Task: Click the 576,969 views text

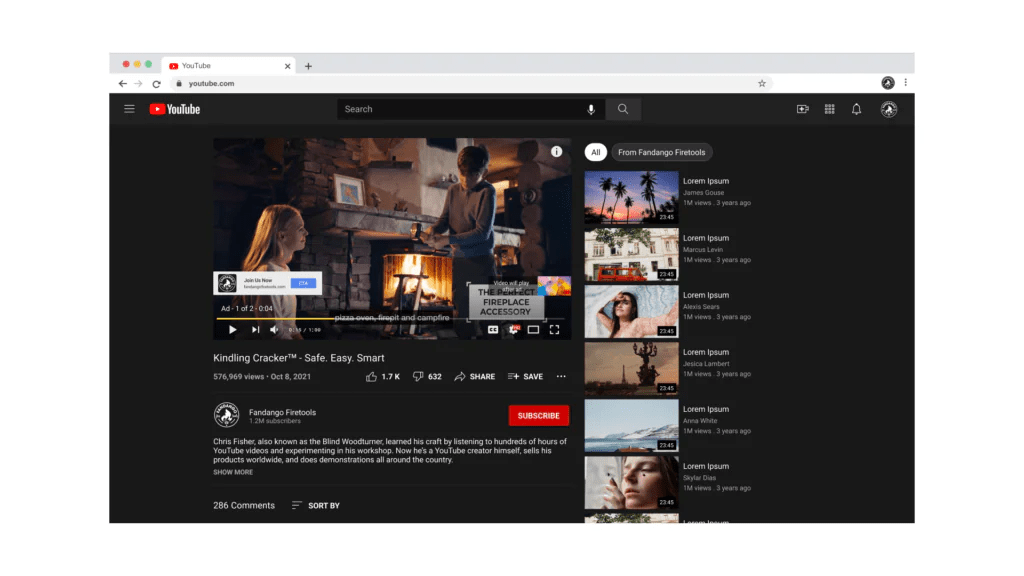Action: click(238, 377)
